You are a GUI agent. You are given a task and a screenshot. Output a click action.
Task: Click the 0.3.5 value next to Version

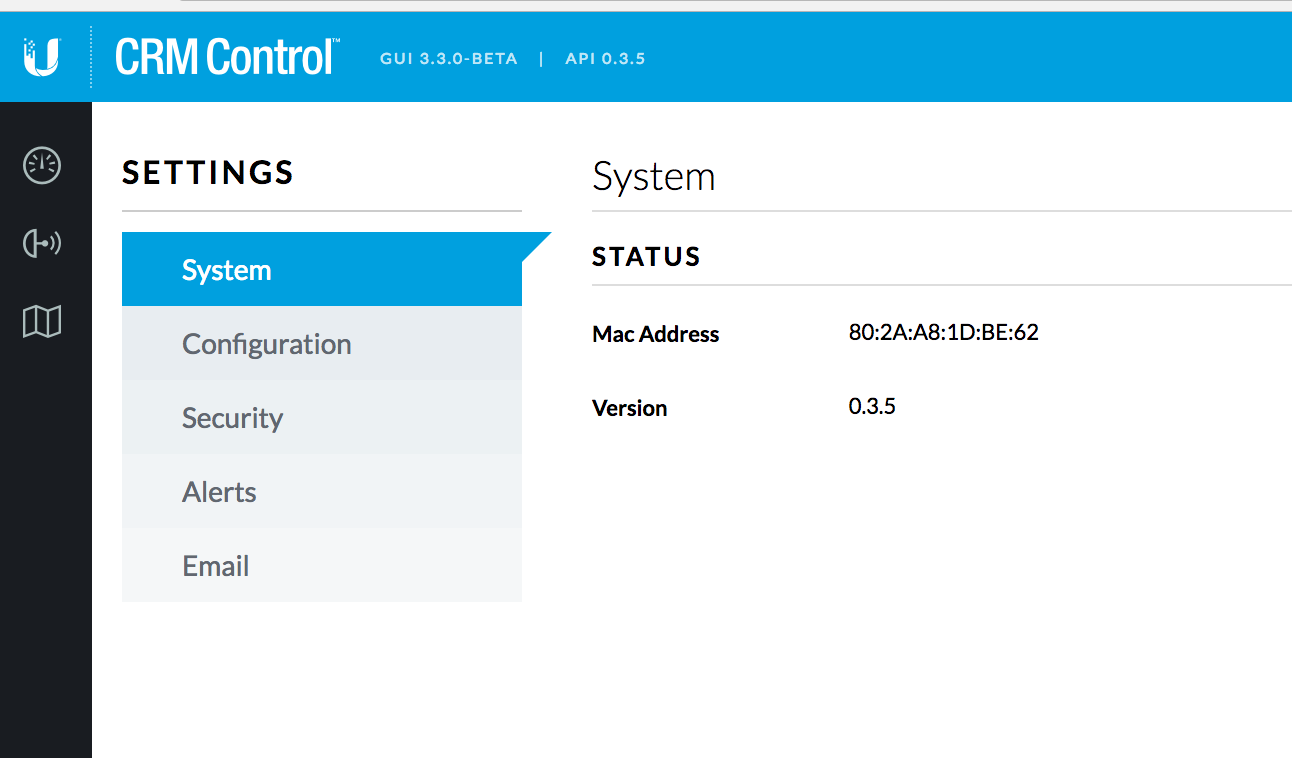pos(872,407)
